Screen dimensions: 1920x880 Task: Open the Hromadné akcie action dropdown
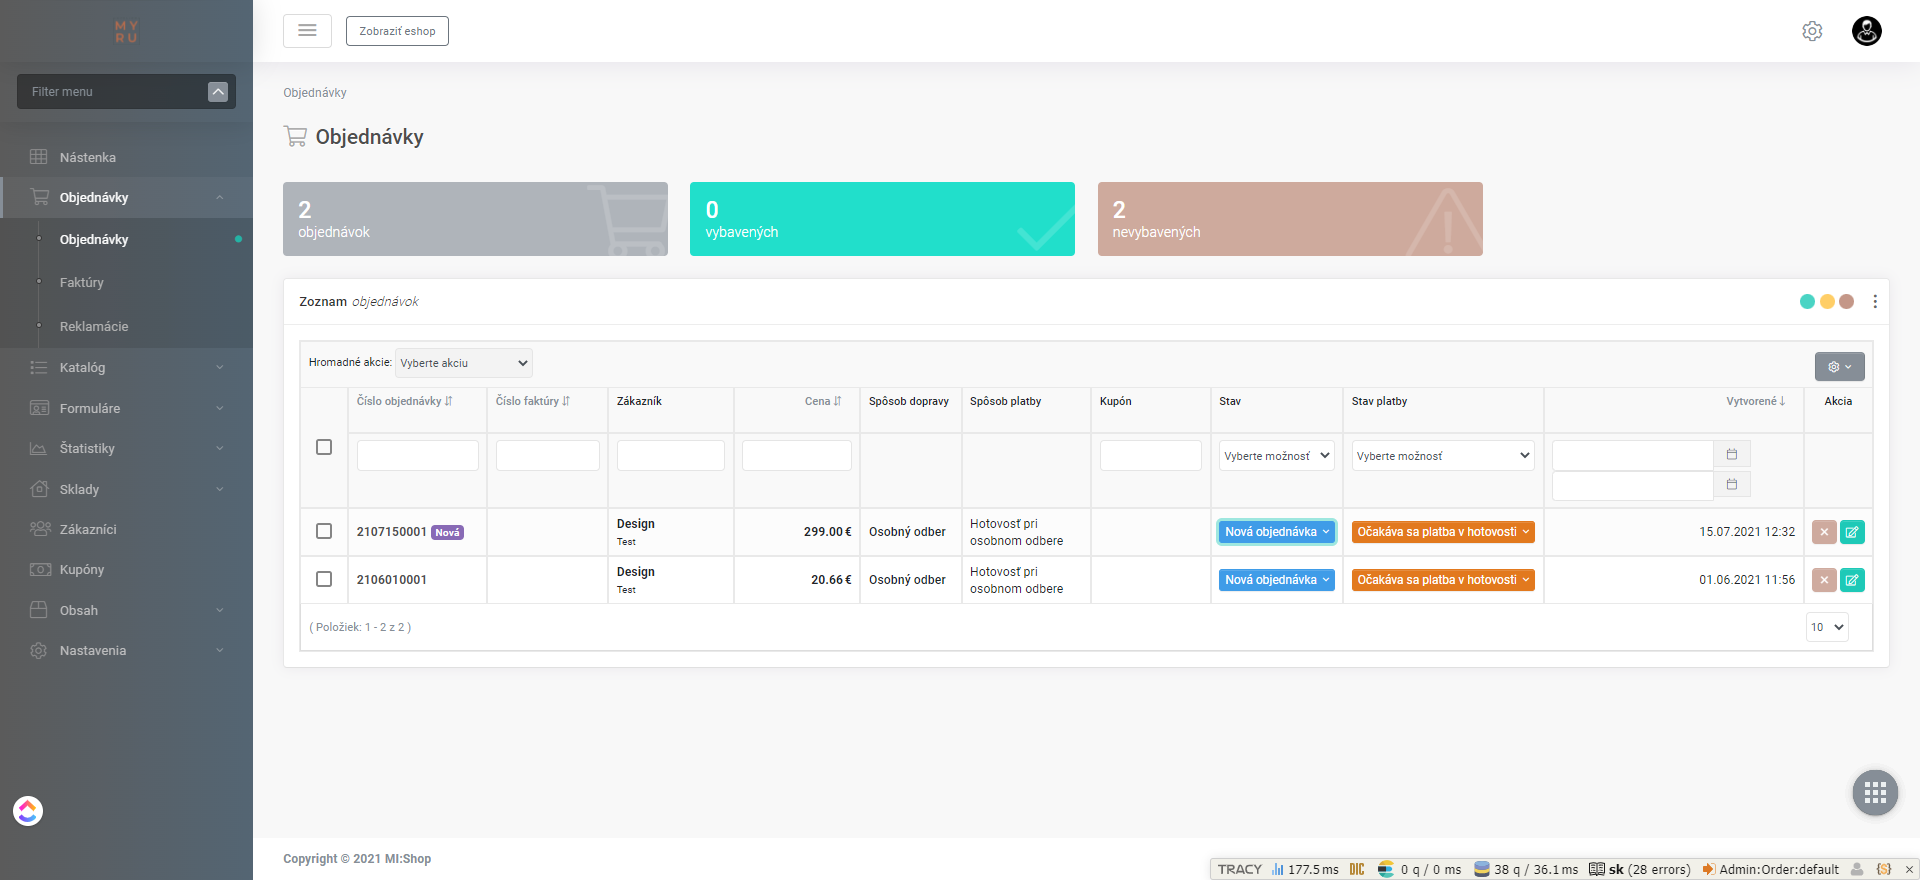(464, 363)
